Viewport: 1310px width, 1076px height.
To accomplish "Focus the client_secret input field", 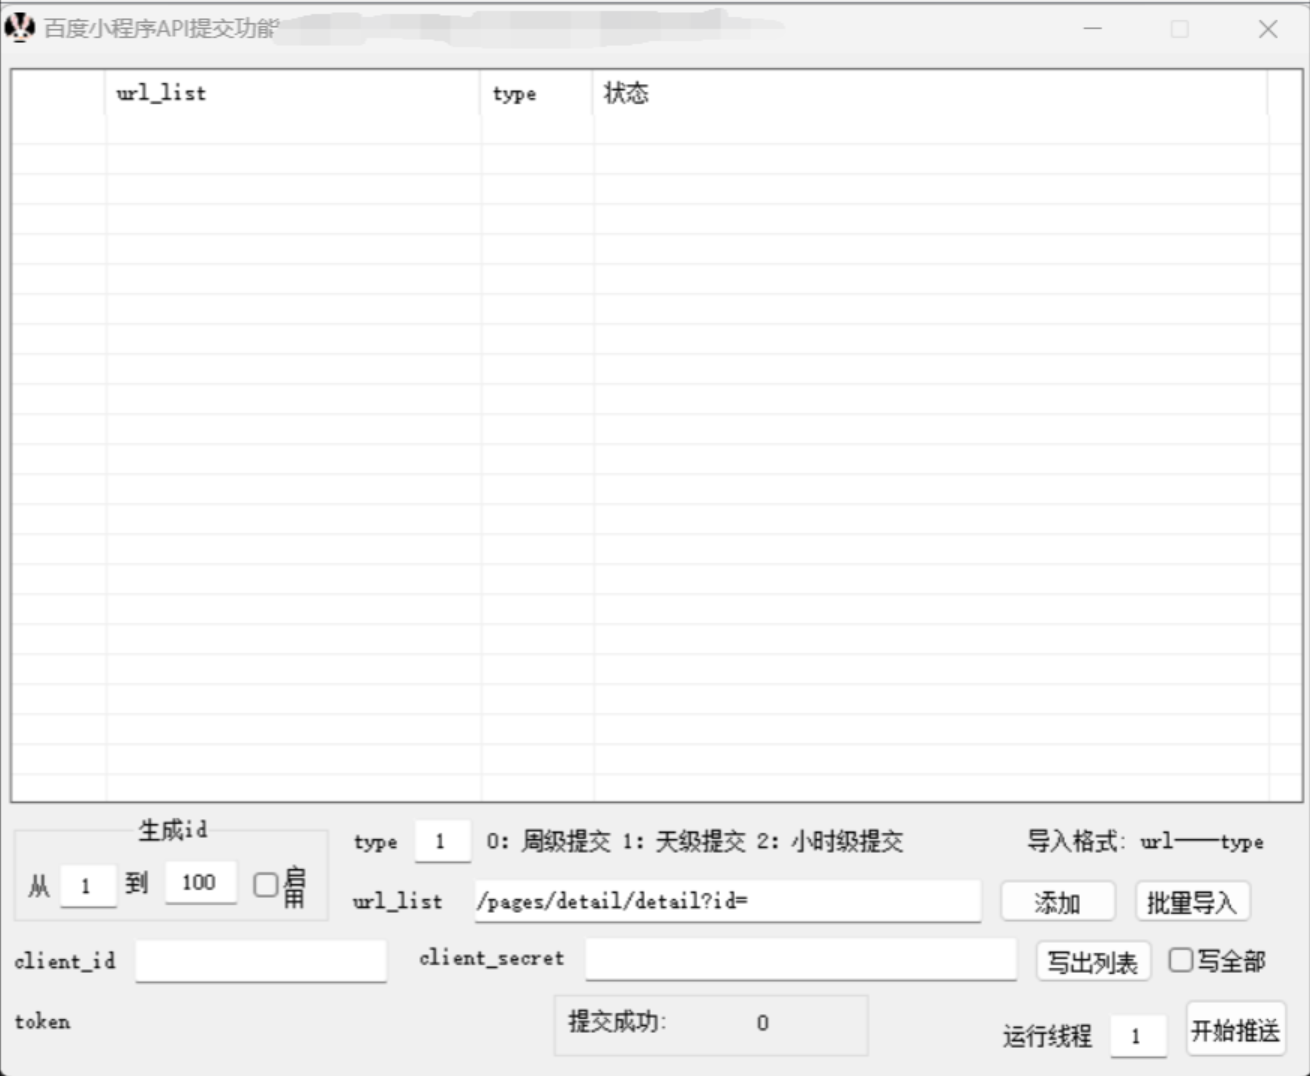I will [800, 960].
